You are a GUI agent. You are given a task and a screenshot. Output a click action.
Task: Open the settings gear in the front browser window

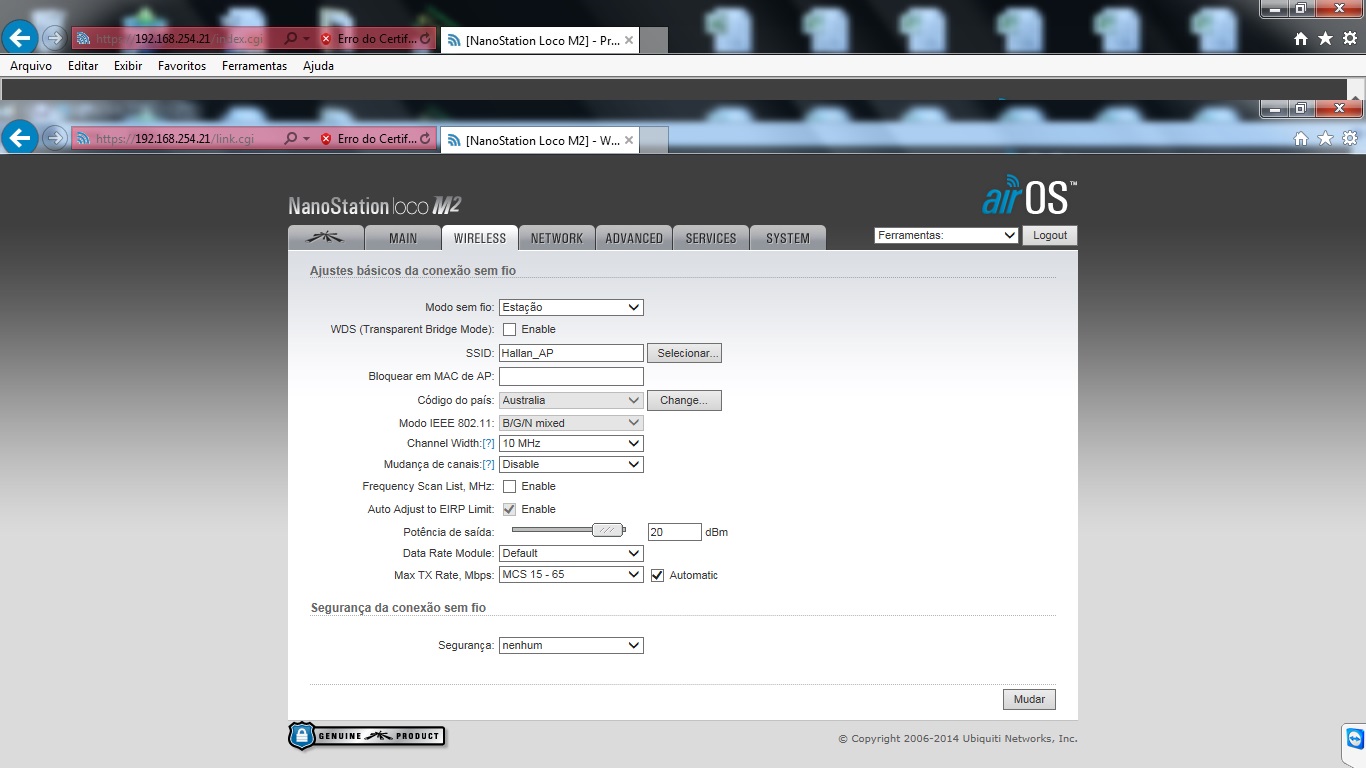point(1350,138)
